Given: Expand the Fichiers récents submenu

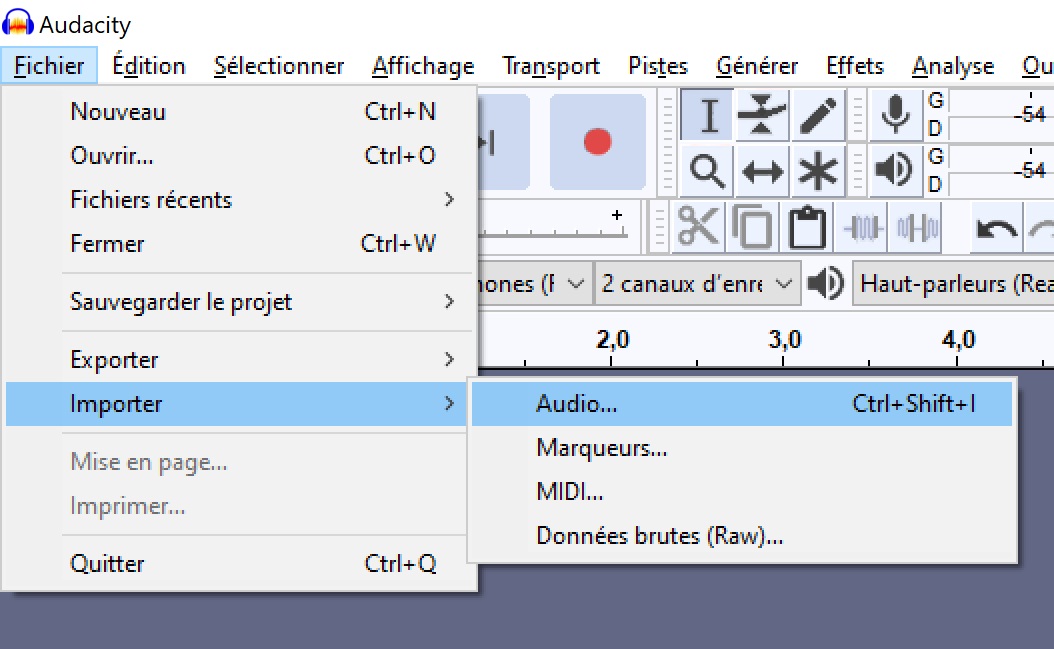Looking at the screenshot, I should pyautogui.click(x=239, y=200).
